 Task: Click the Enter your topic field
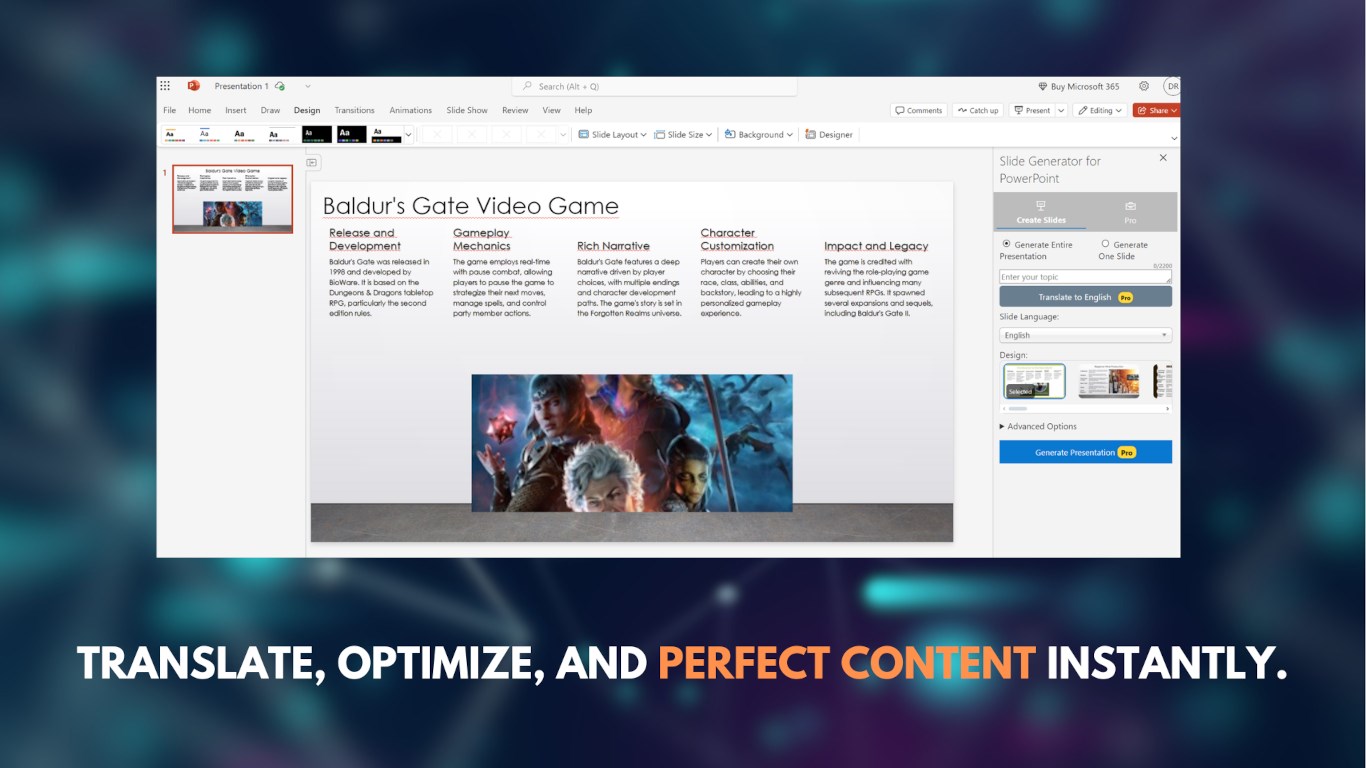[1085, 277]
